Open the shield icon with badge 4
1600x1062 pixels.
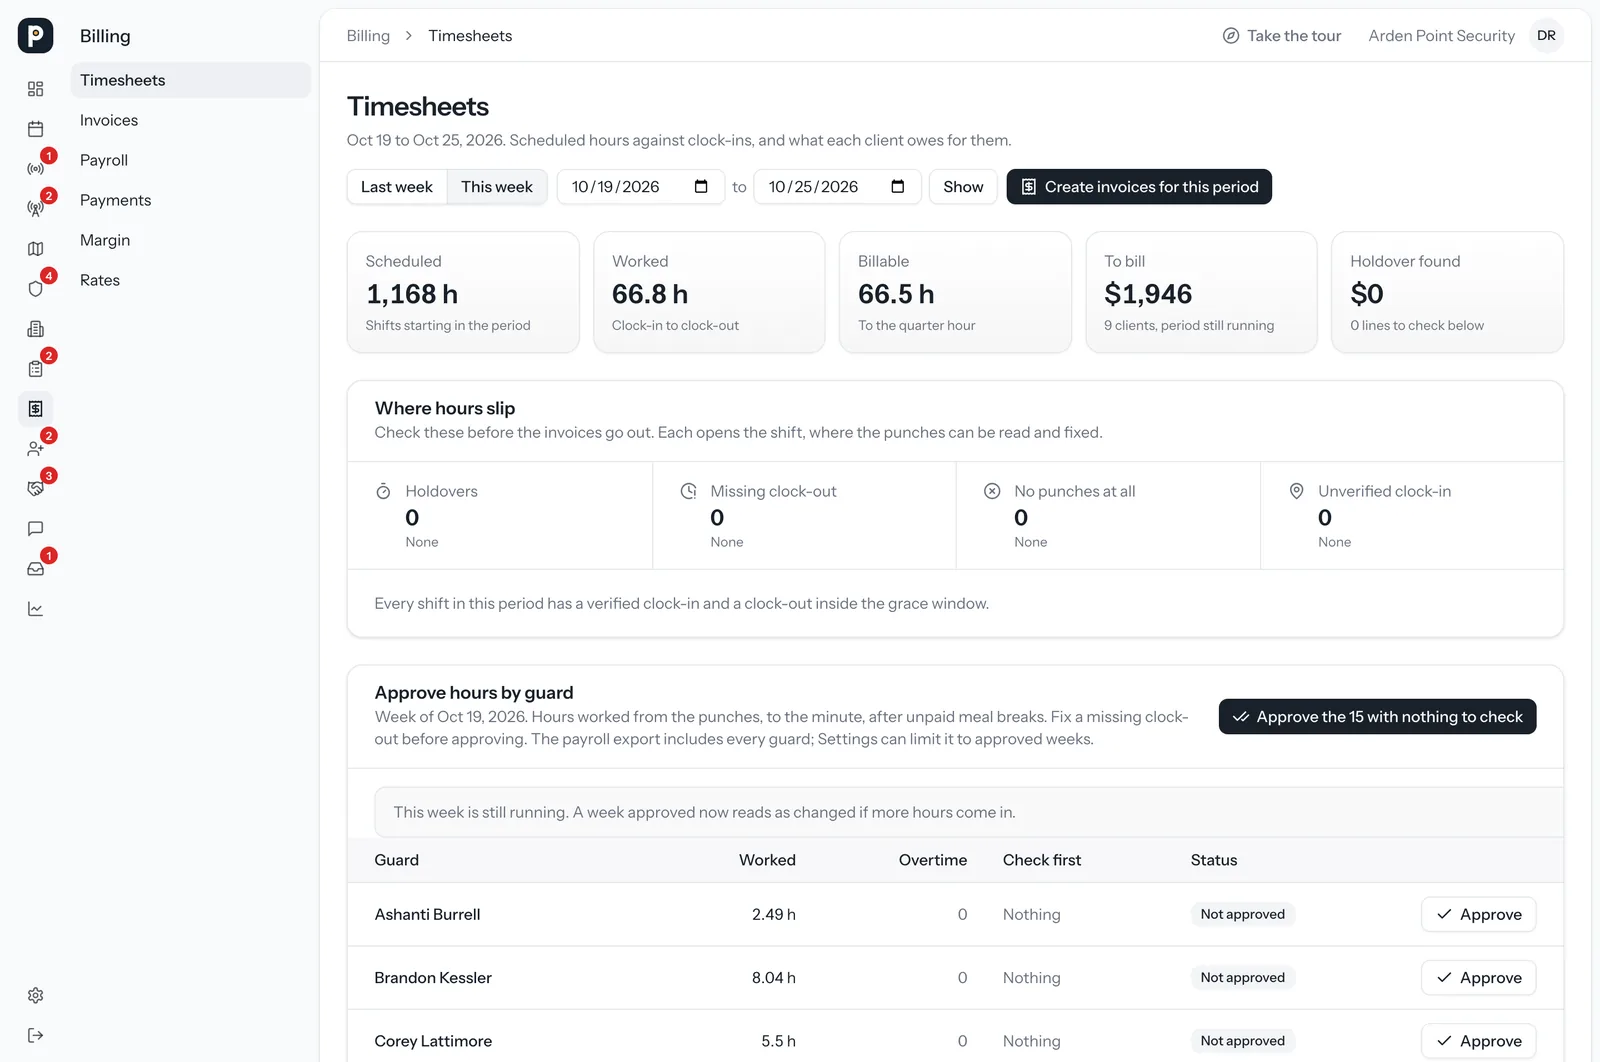pos(36,289)
